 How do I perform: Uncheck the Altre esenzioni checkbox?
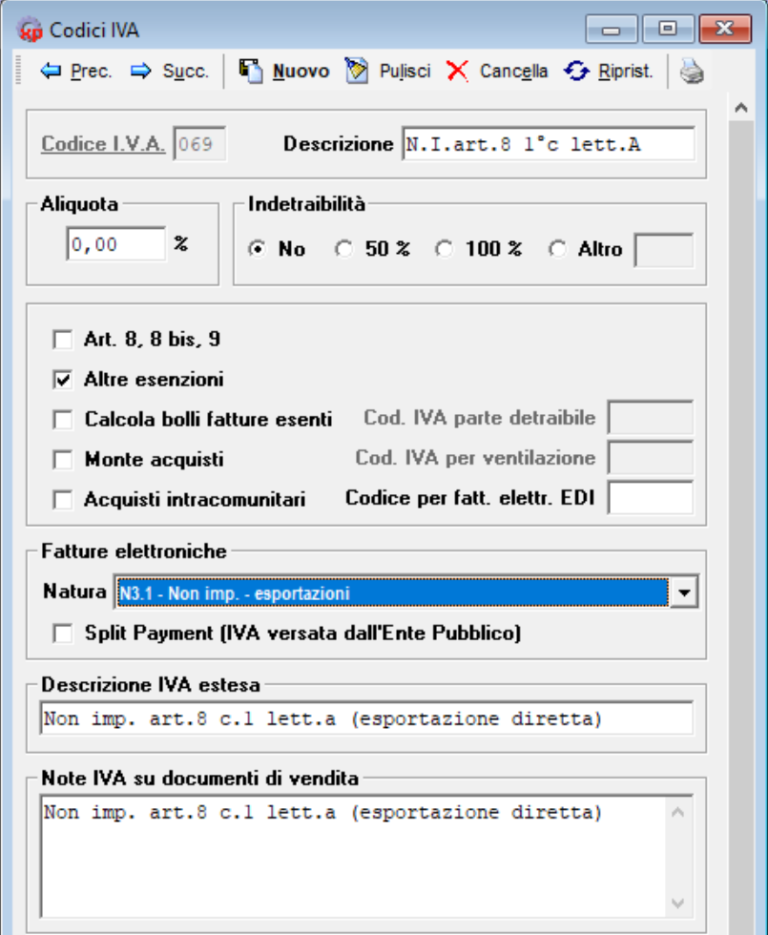pos(63,380)
